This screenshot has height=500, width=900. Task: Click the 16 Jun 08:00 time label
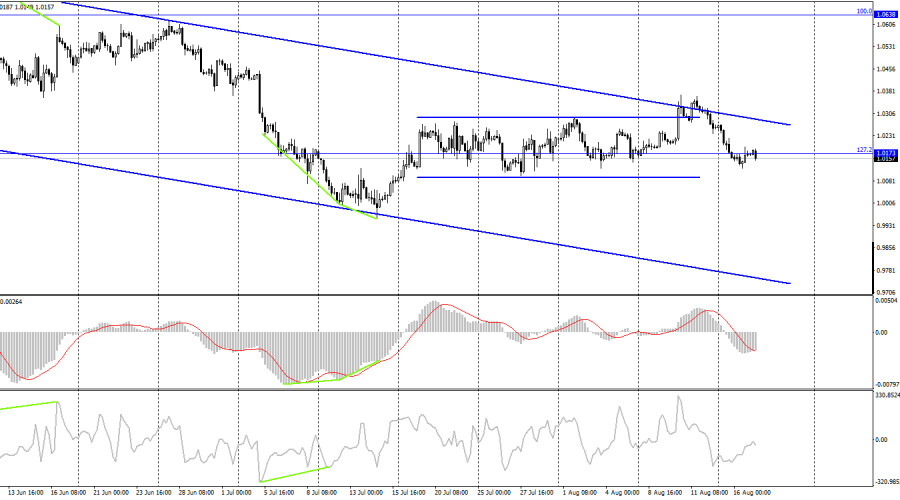tap(69, 493)
